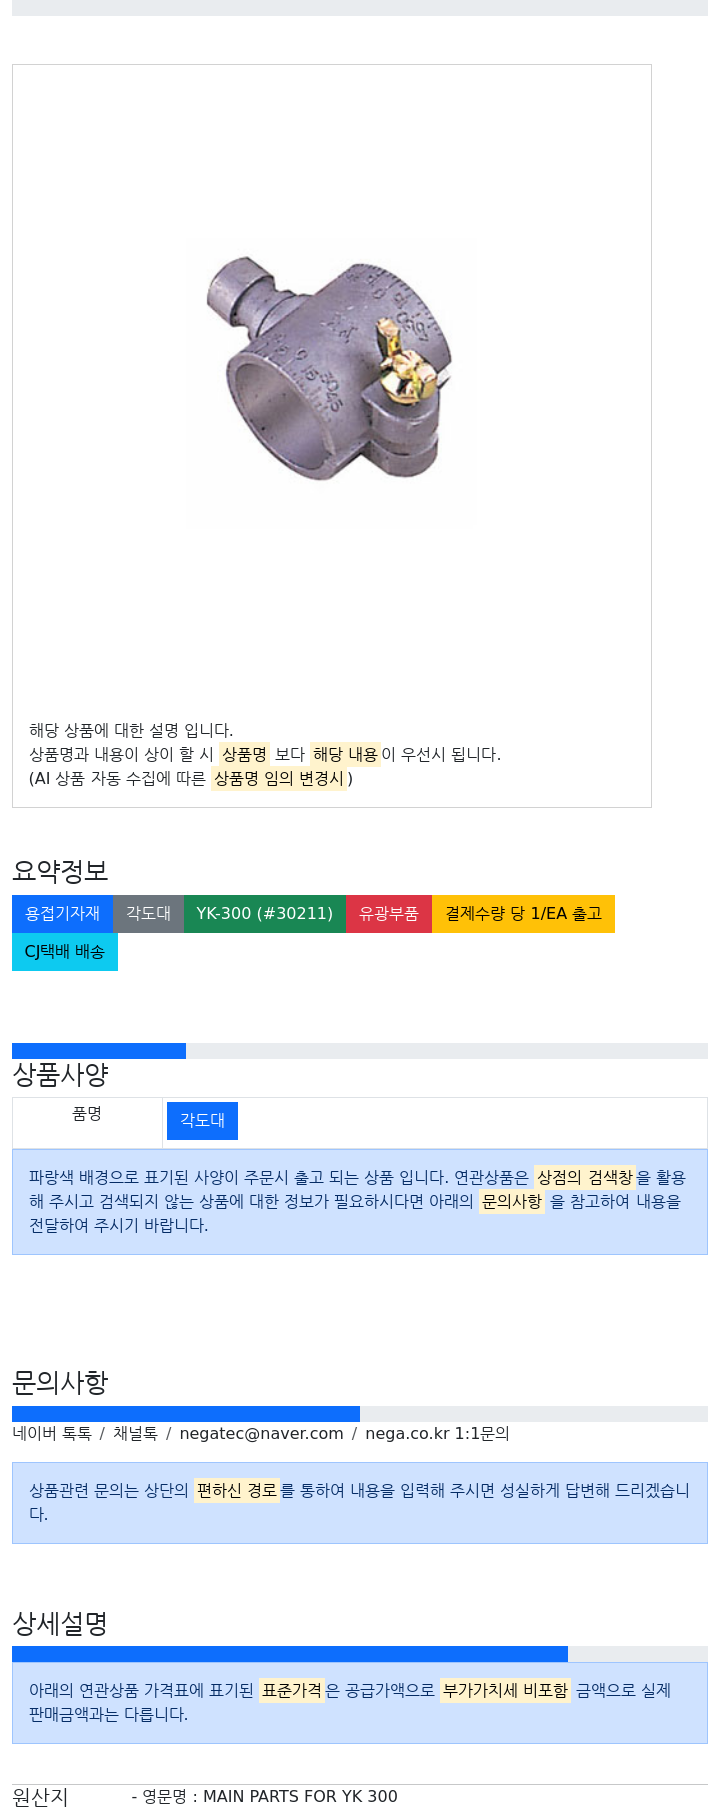
Task: Click the 상품사양 section heading
Action: tap(60, 1075)
